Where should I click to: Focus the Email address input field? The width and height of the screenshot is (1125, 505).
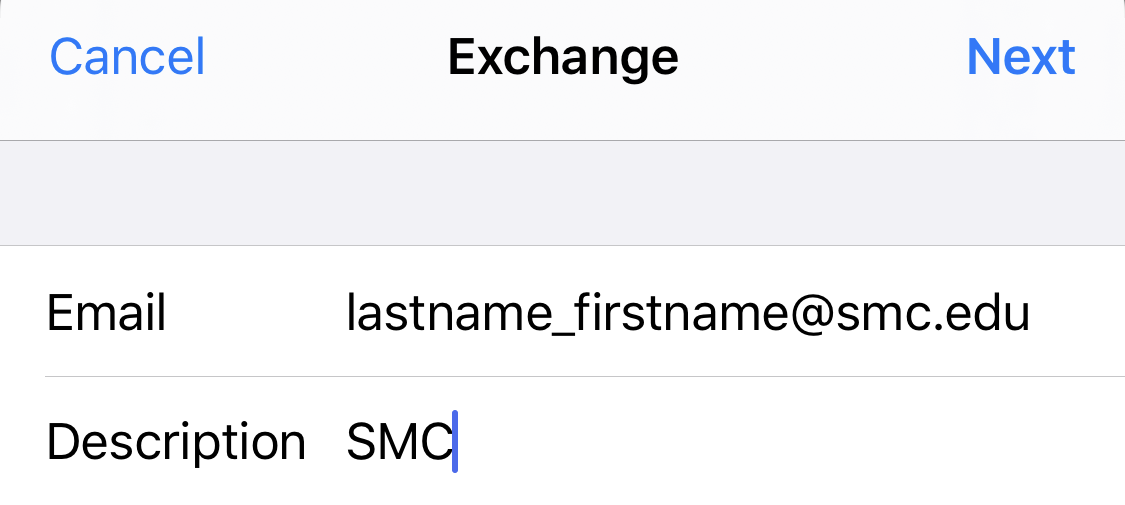coord(688,314)
